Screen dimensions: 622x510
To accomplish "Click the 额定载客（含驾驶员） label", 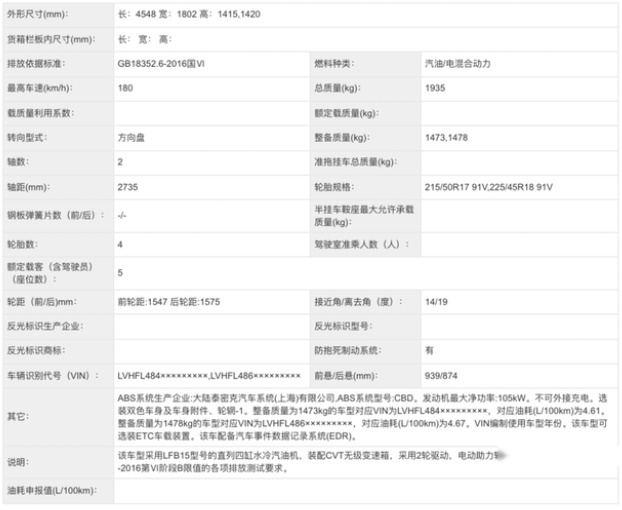I will [x=50, y=273].
